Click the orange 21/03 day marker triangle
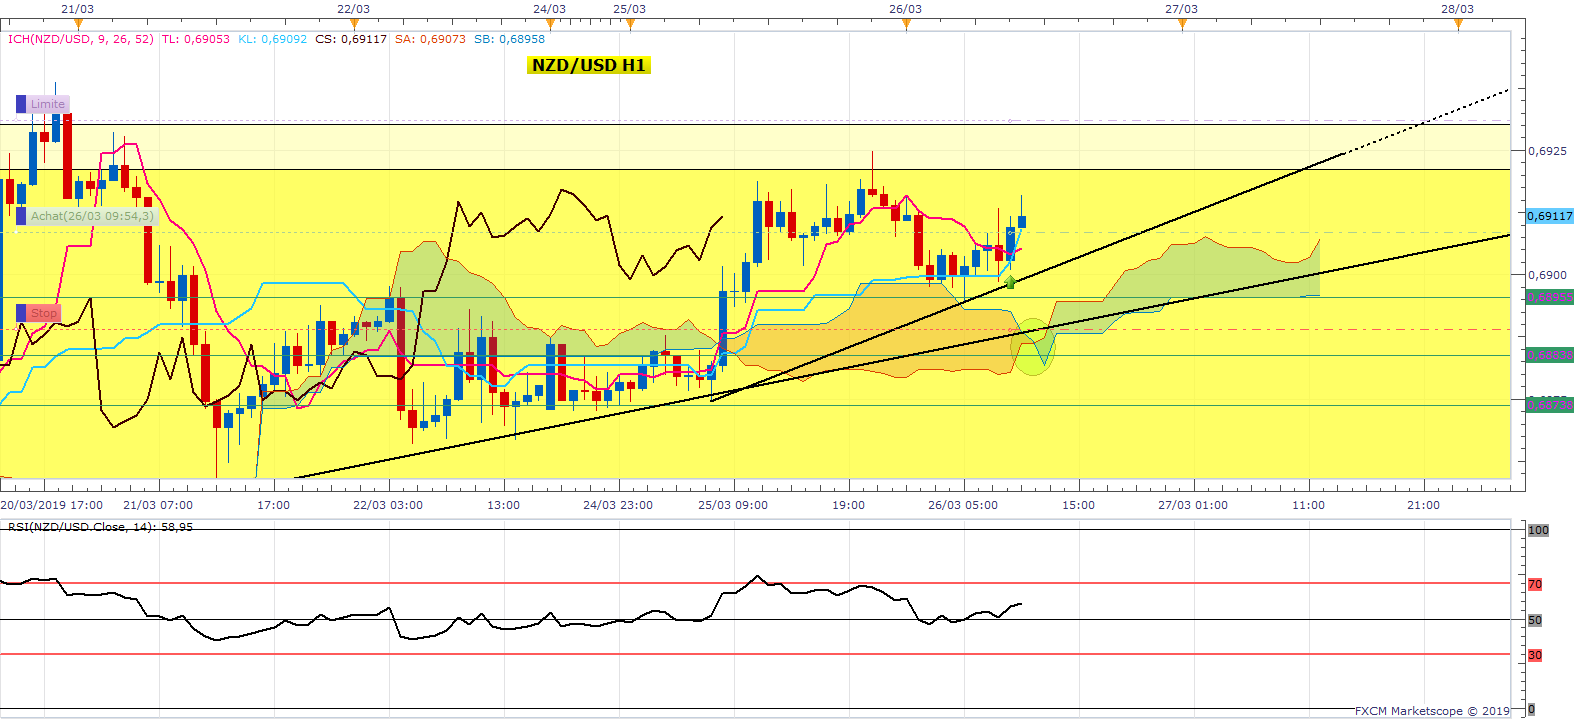The image size is (1583, 720). 78,24
